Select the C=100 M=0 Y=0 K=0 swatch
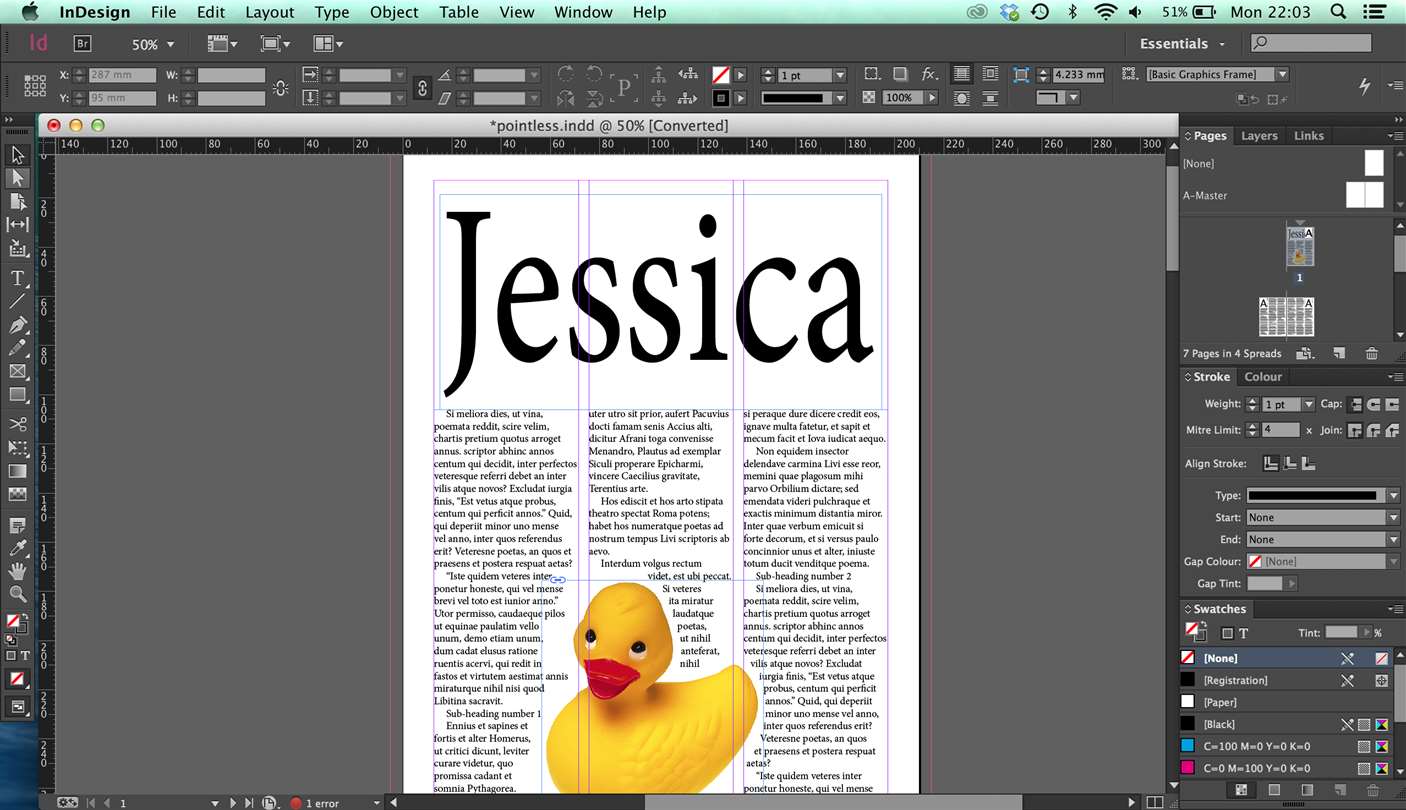1406x810 pixels. pyautogui.click(x=1256, y=746)
